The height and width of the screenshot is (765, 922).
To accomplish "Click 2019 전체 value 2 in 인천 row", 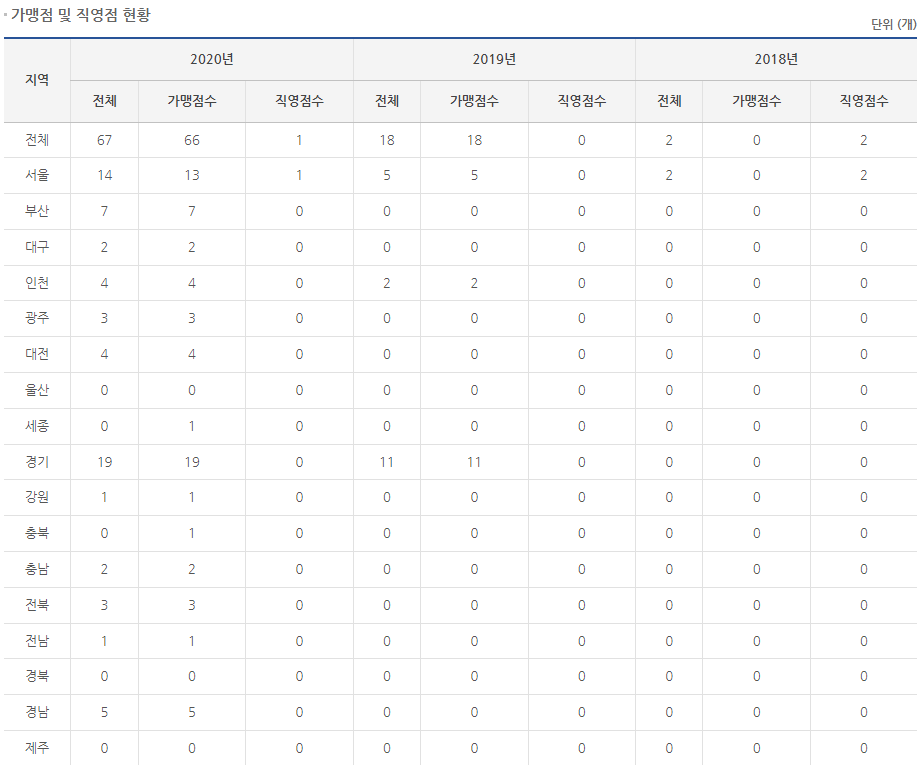I will tap(387, 283).
